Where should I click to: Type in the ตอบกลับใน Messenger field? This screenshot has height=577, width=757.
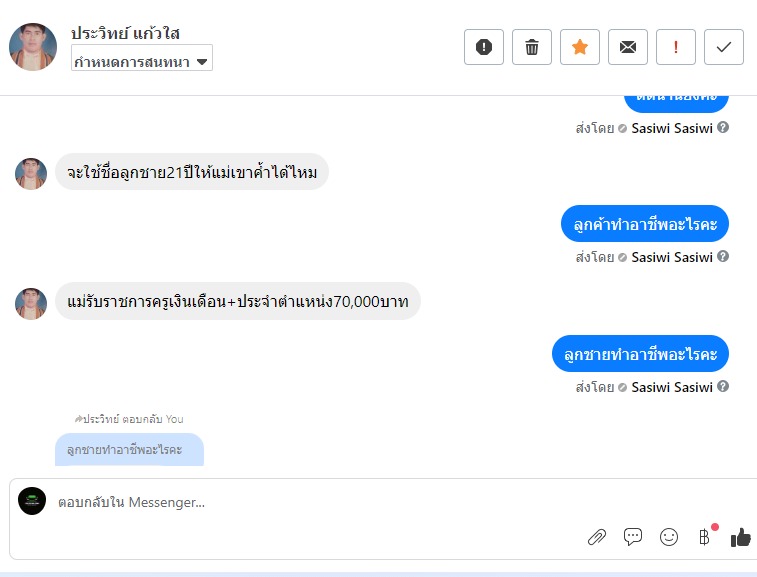click(300, 503)
